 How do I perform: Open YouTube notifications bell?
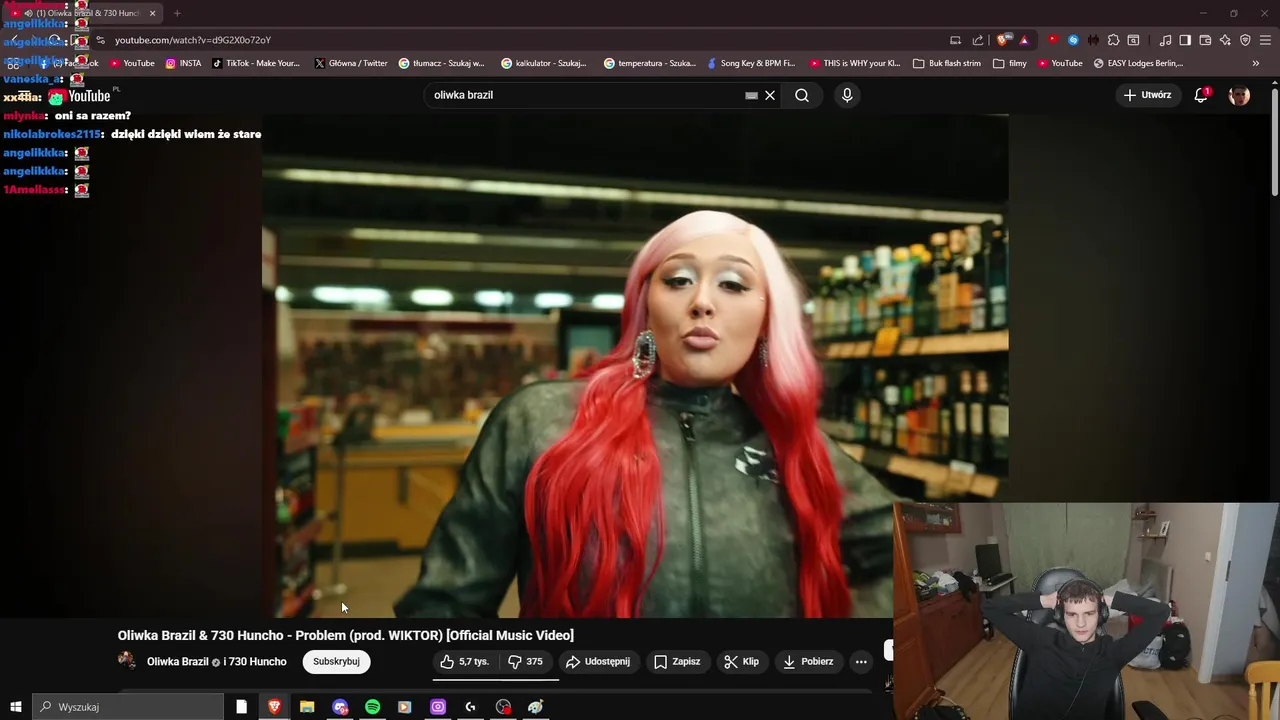1201,95
